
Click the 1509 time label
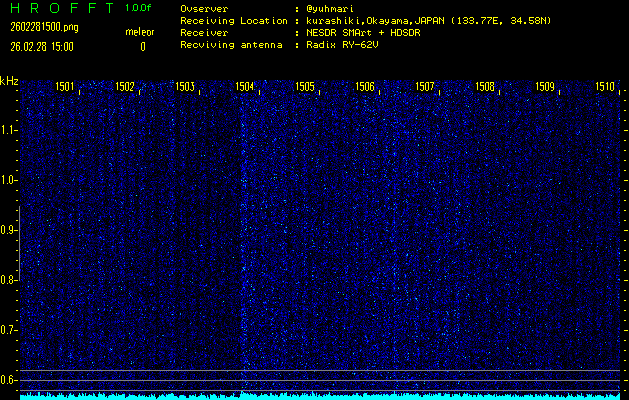(545, 87)
